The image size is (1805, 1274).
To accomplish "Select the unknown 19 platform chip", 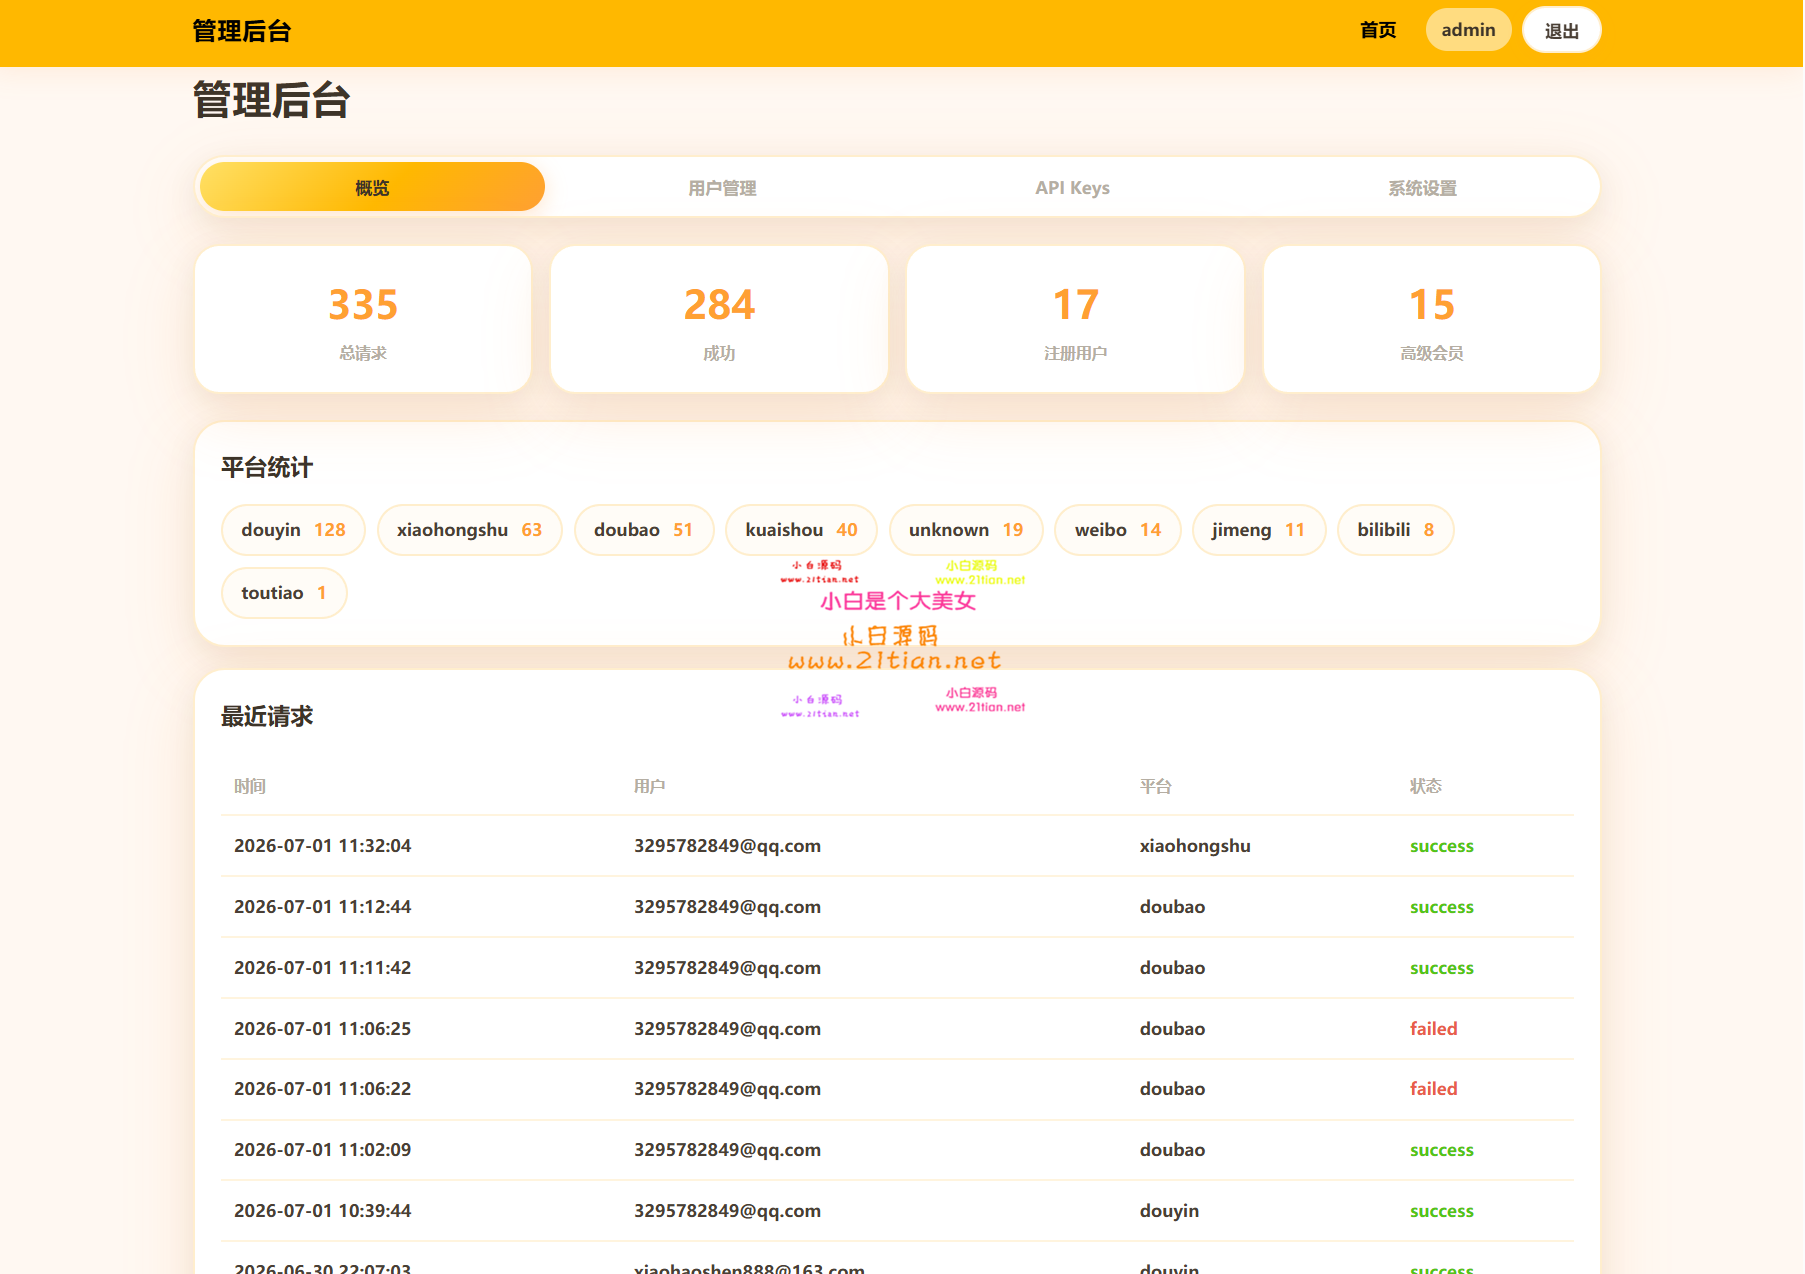I will point(966,530).
